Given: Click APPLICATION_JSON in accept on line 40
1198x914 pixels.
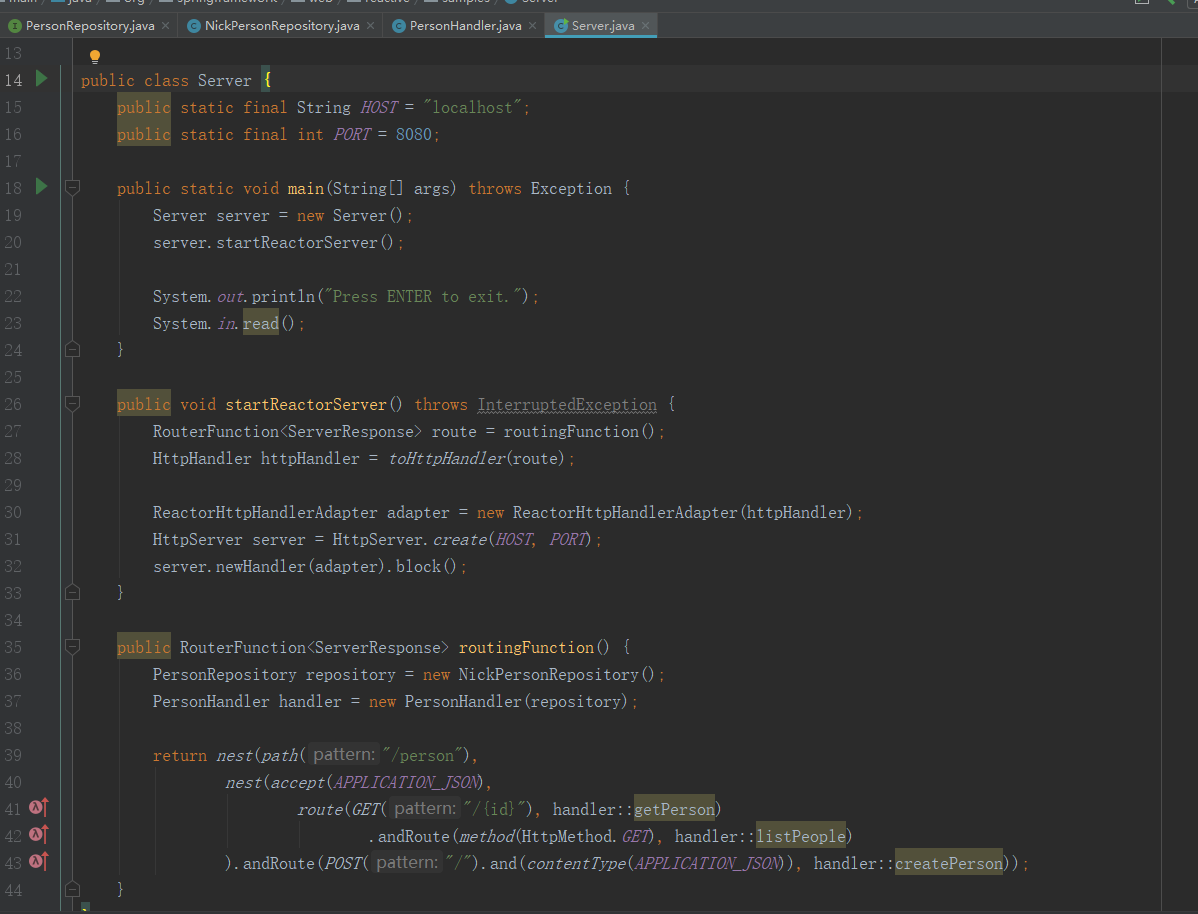Looking at the screenshot, I should coord(407,783).
